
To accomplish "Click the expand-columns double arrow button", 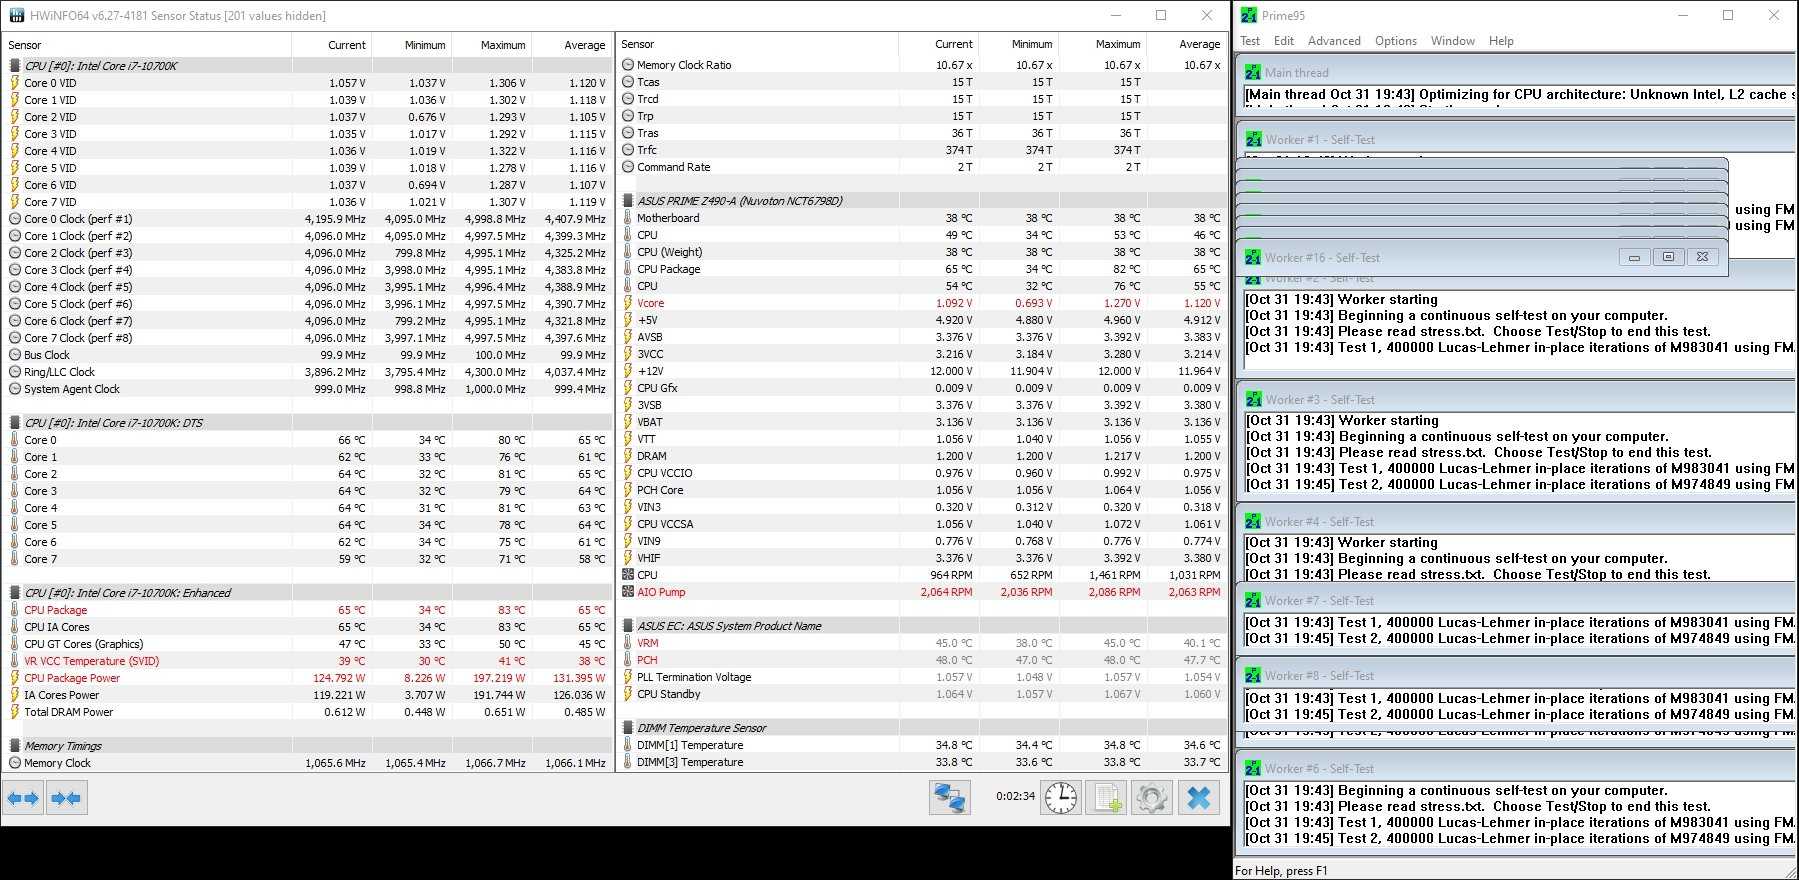I will (x=23, y=798).
